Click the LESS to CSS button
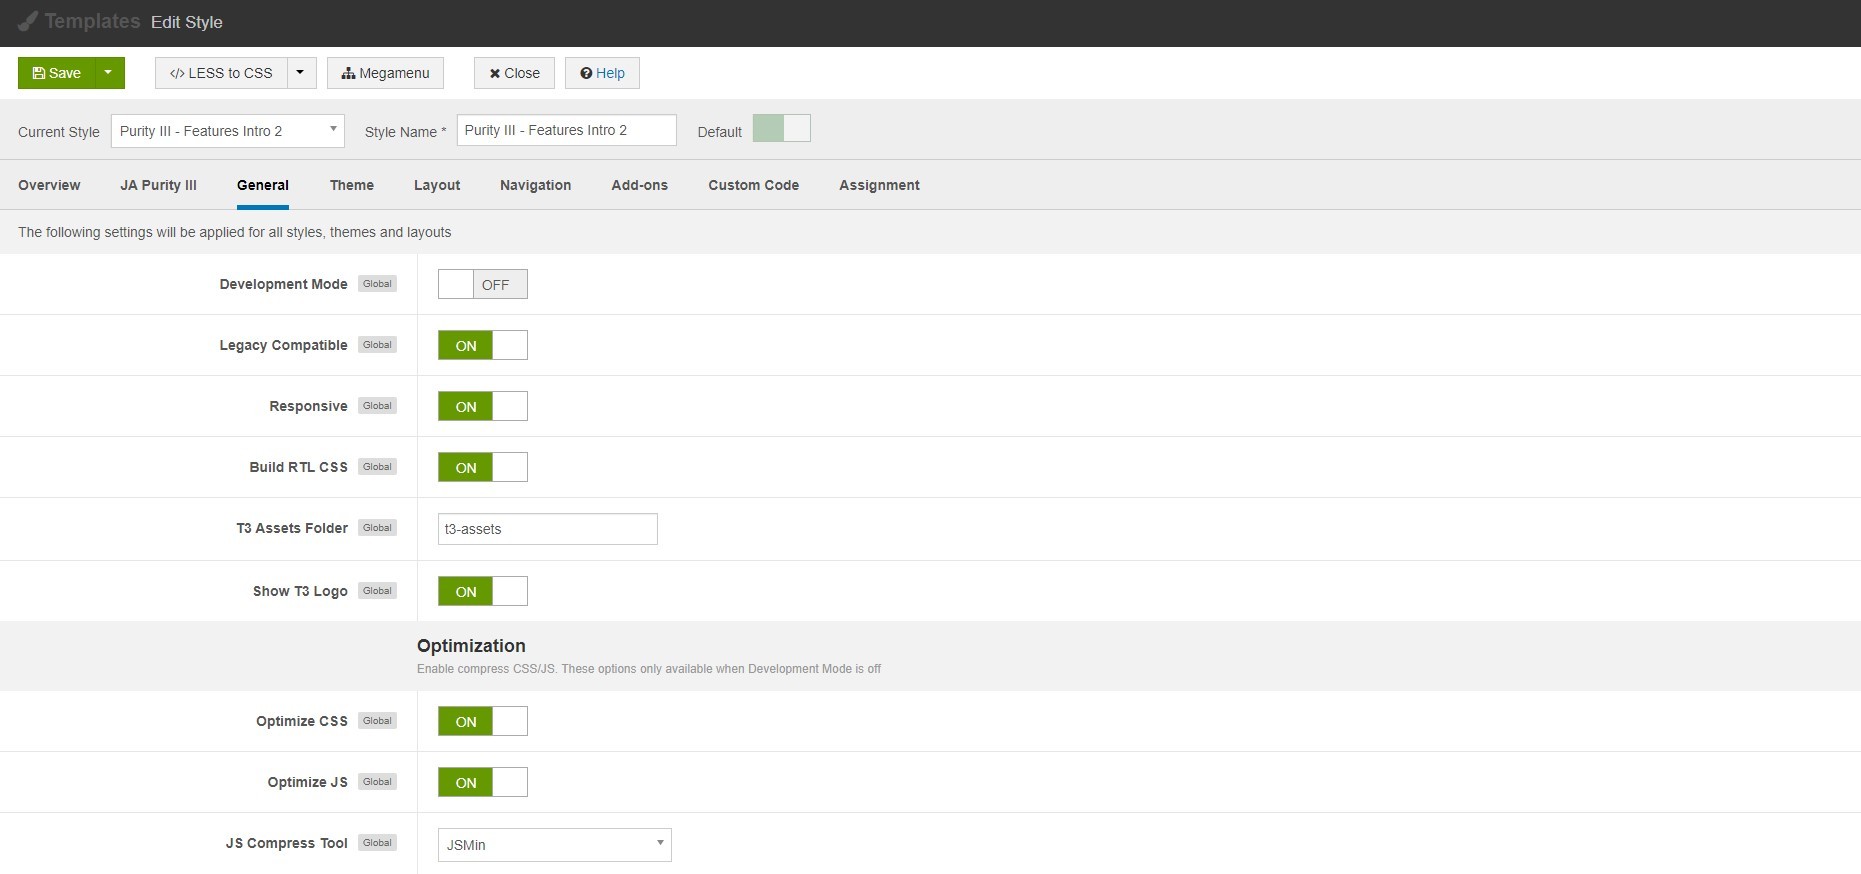 click(221, 73)
